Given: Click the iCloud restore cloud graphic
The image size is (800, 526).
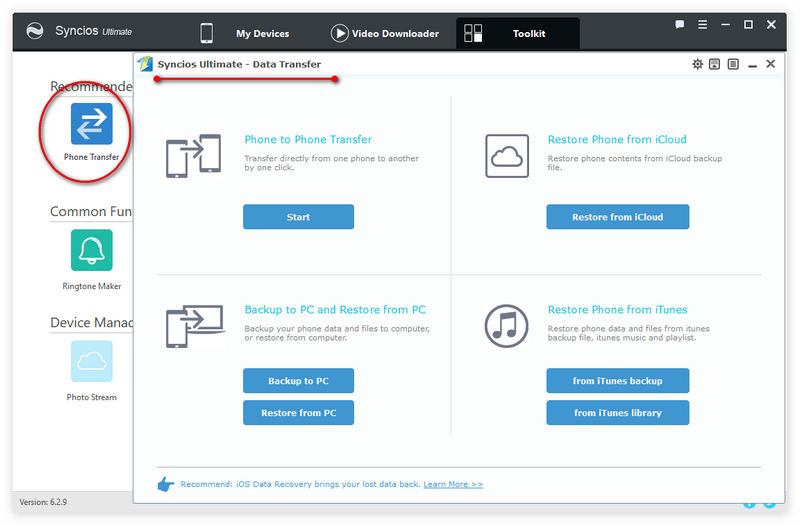Looking at the screenshot, I should 507,156.
